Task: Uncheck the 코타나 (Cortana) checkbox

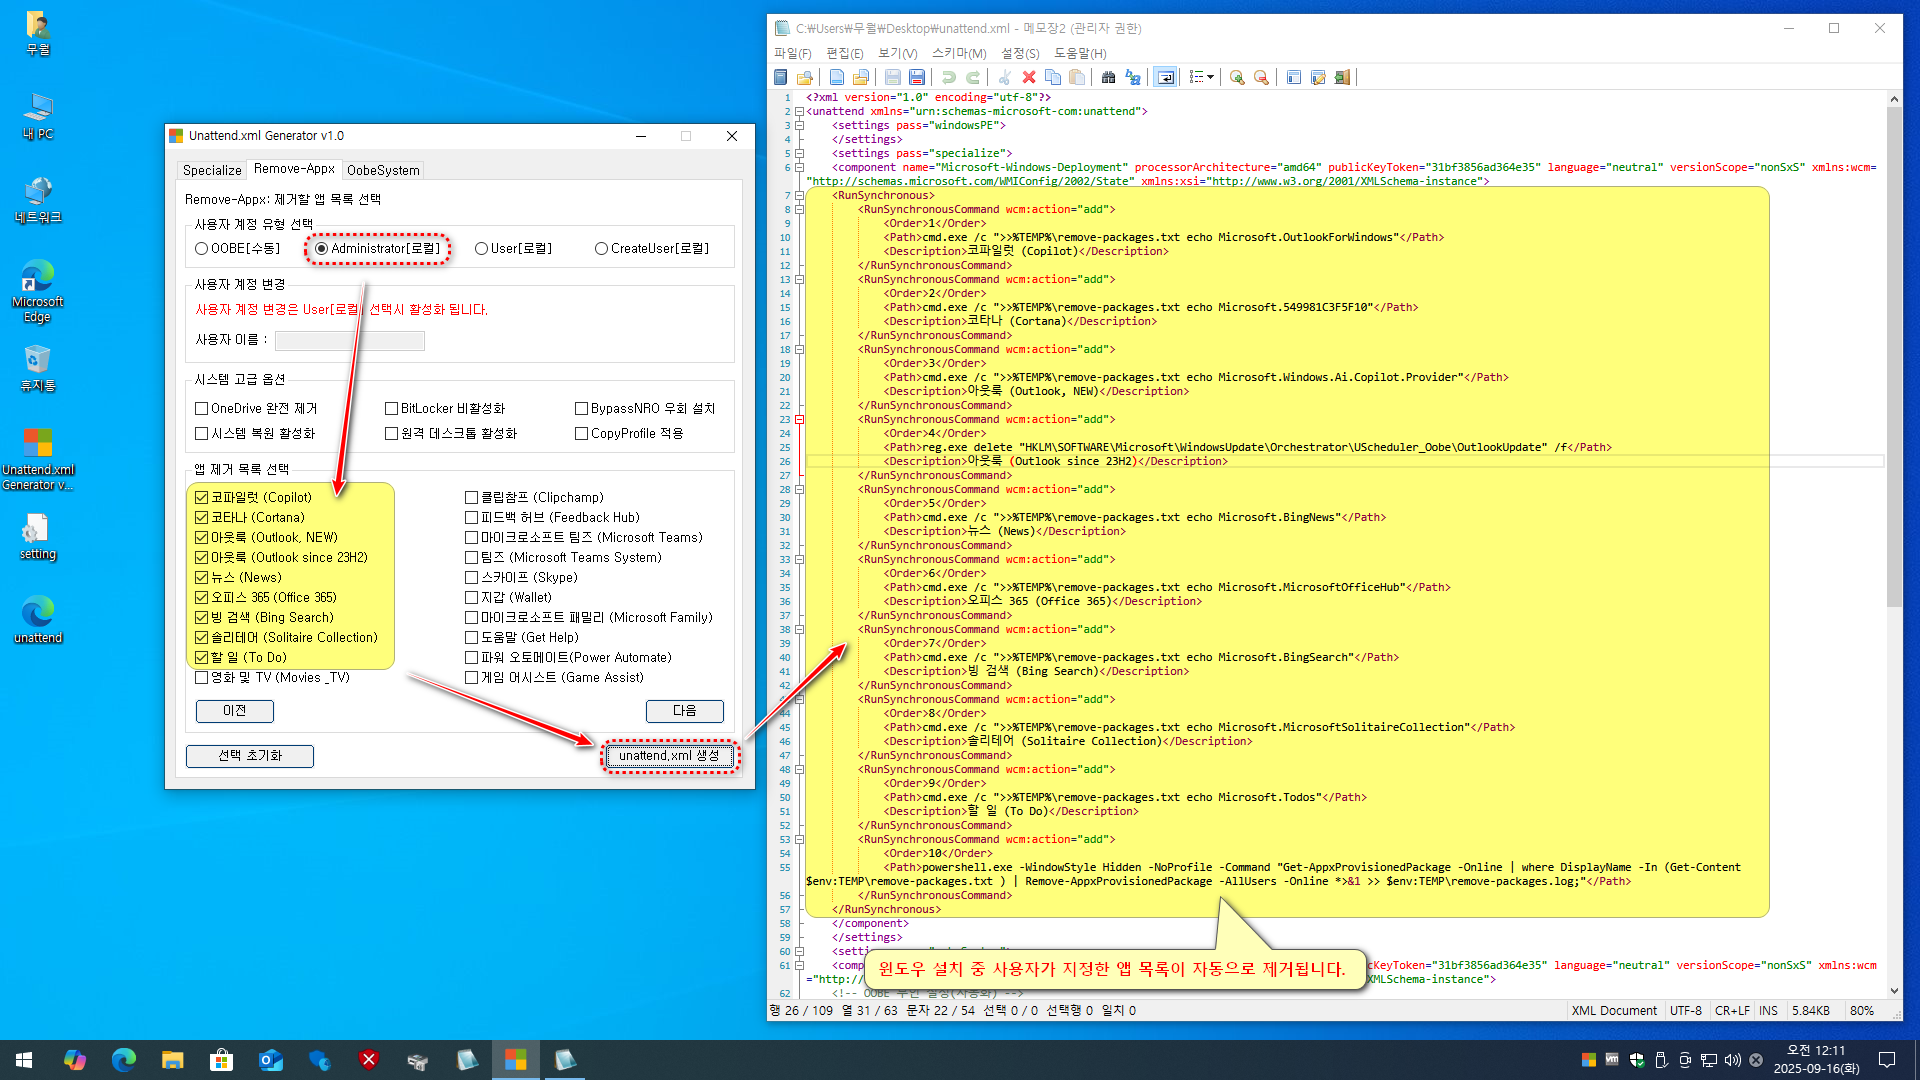Action: [202, 518]
